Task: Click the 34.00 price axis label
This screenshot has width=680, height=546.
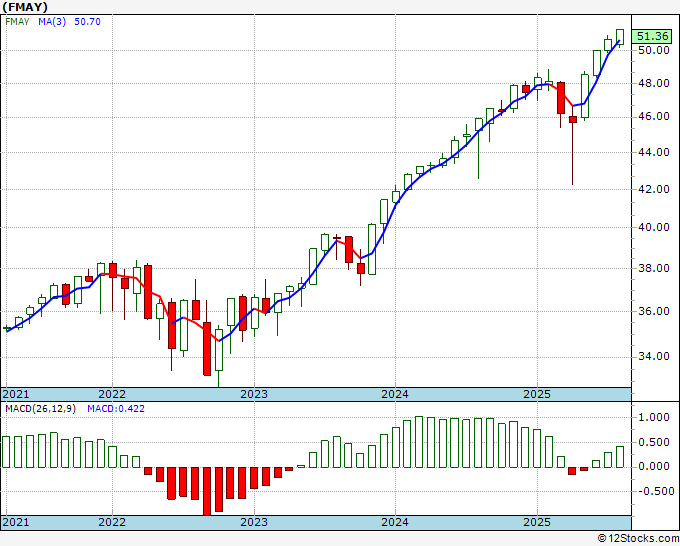Action: [654, 356]
